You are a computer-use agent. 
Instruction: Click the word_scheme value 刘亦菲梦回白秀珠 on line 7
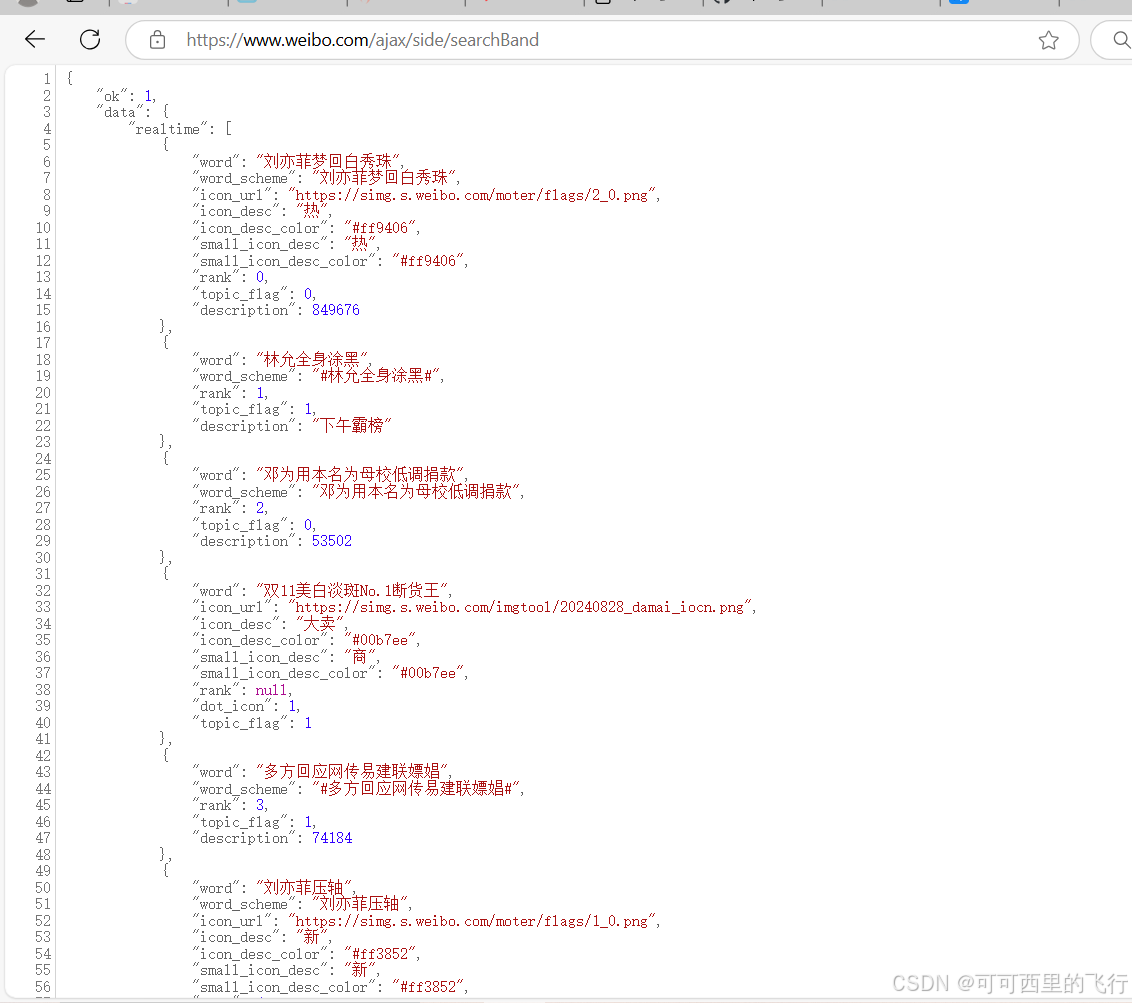(386, 178)
